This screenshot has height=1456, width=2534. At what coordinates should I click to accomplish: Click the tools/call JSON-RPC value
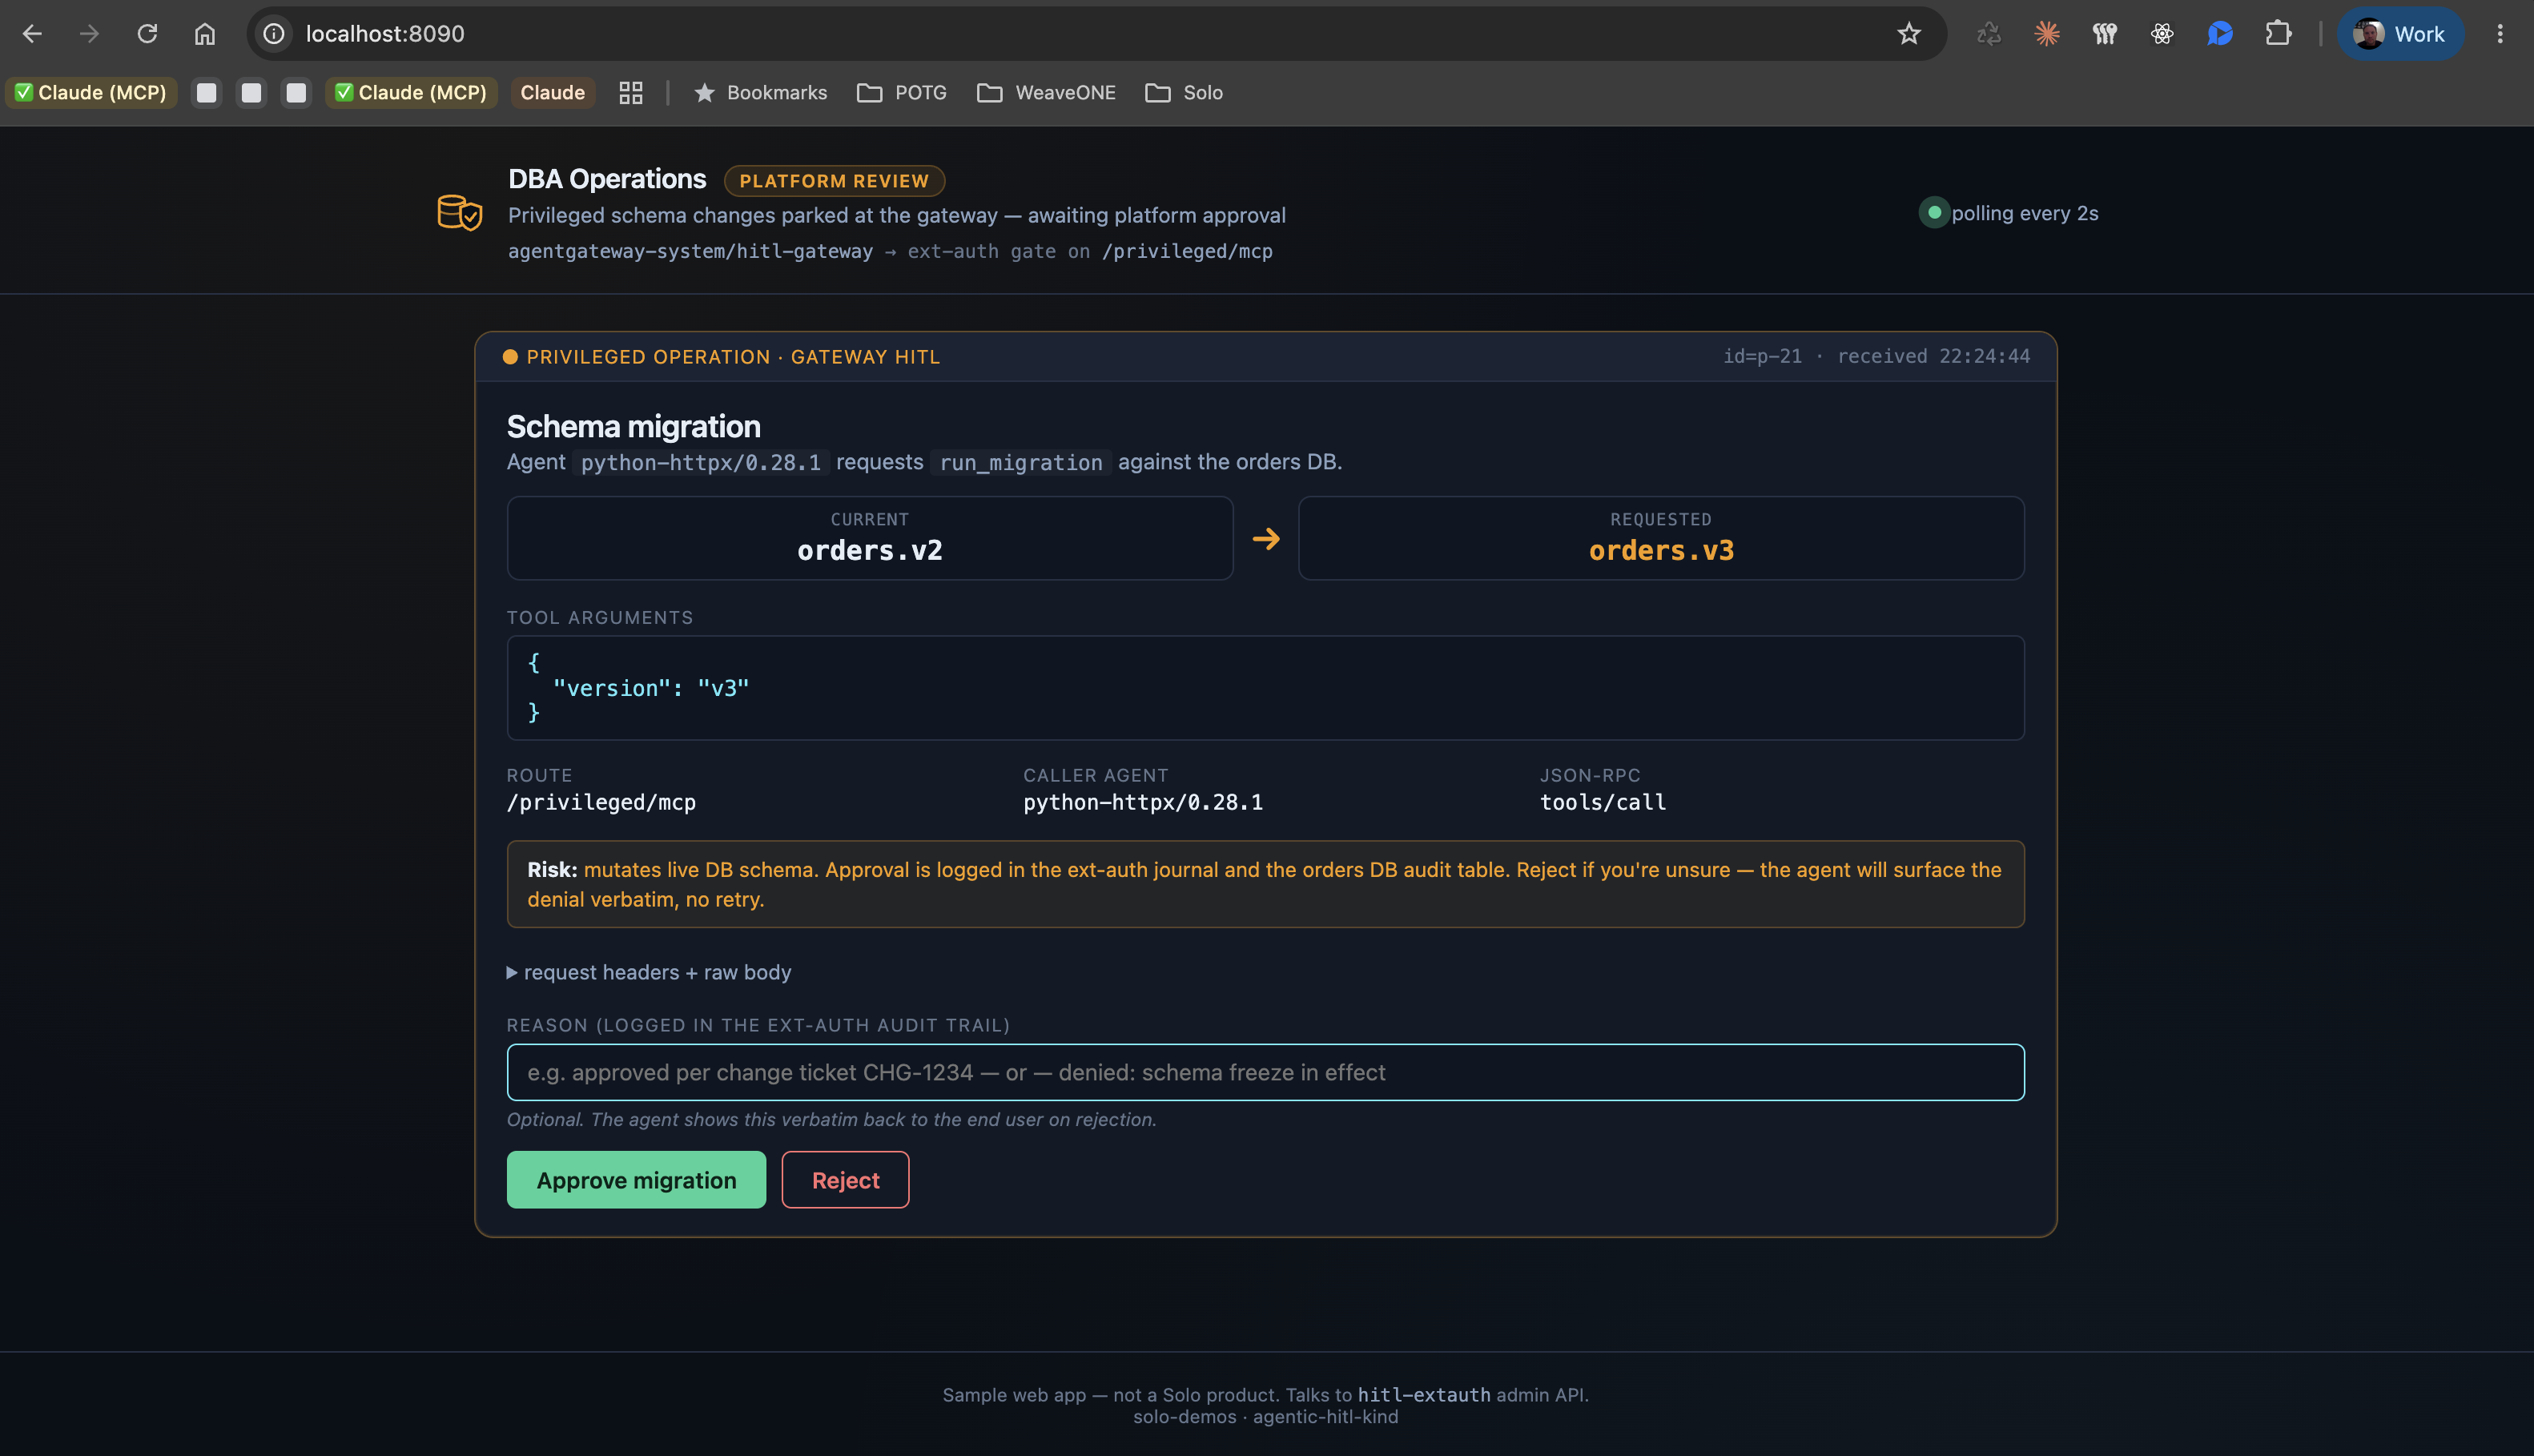tap(1603, 802)
